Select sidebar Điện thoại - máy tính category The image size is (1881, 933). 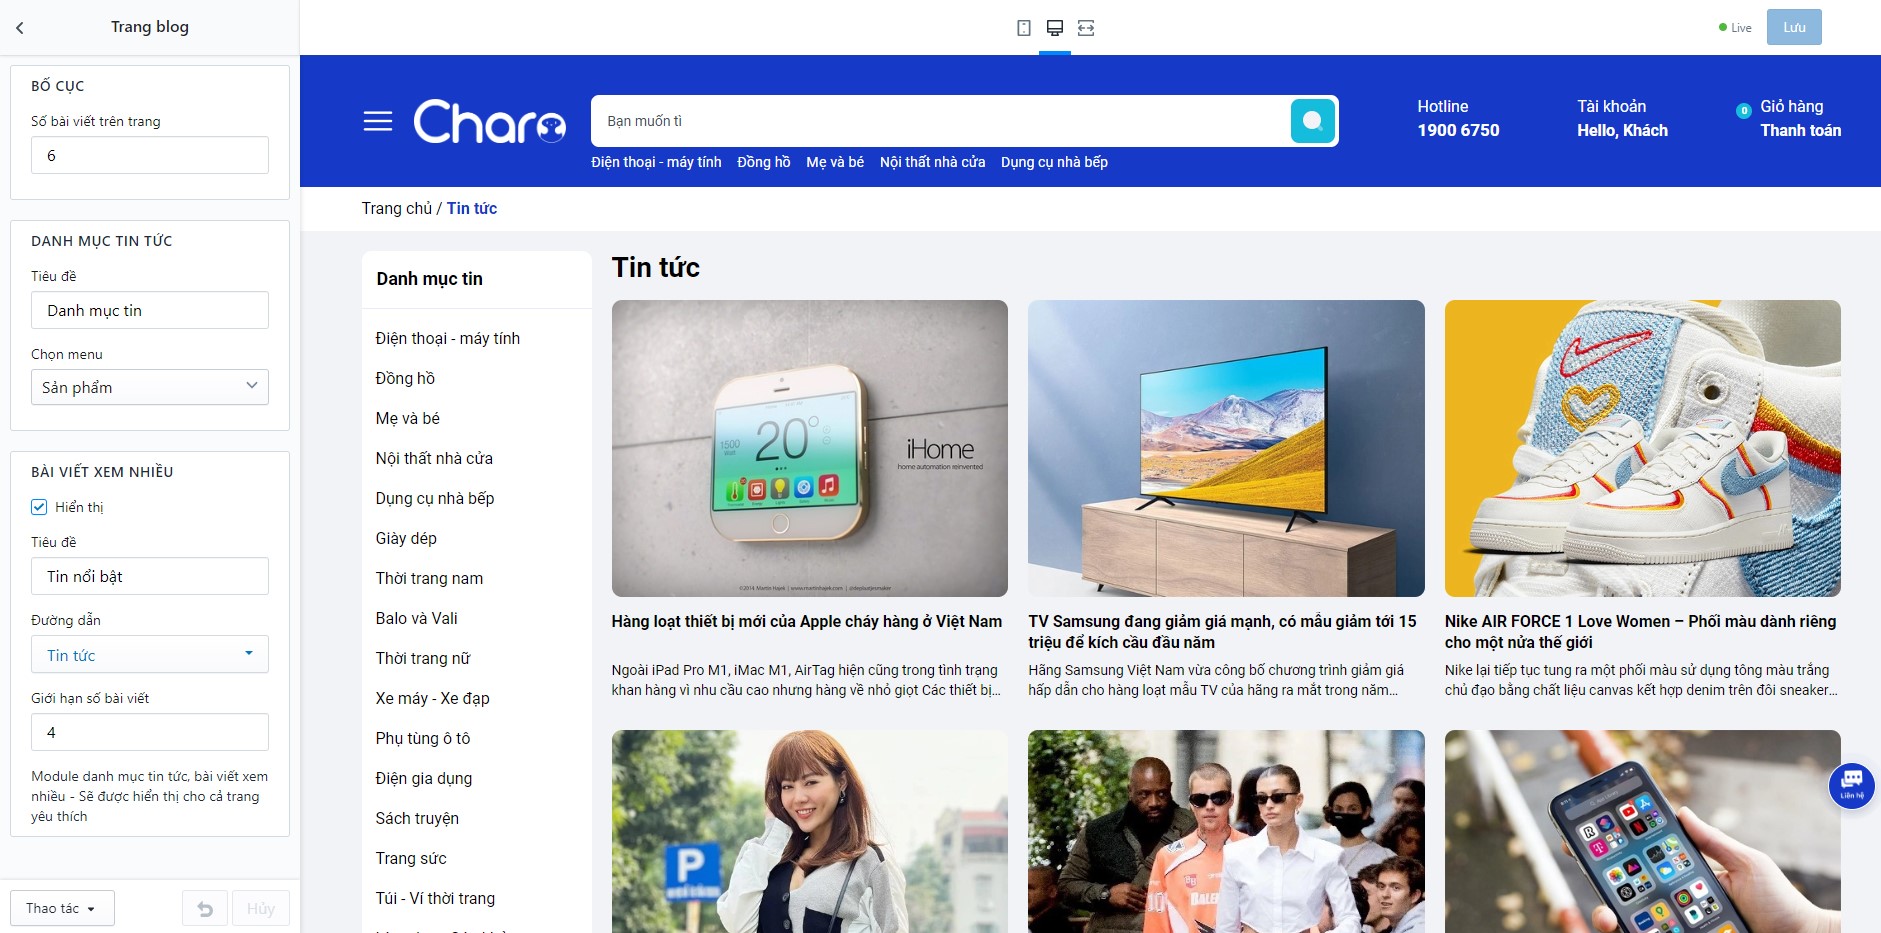448,338
